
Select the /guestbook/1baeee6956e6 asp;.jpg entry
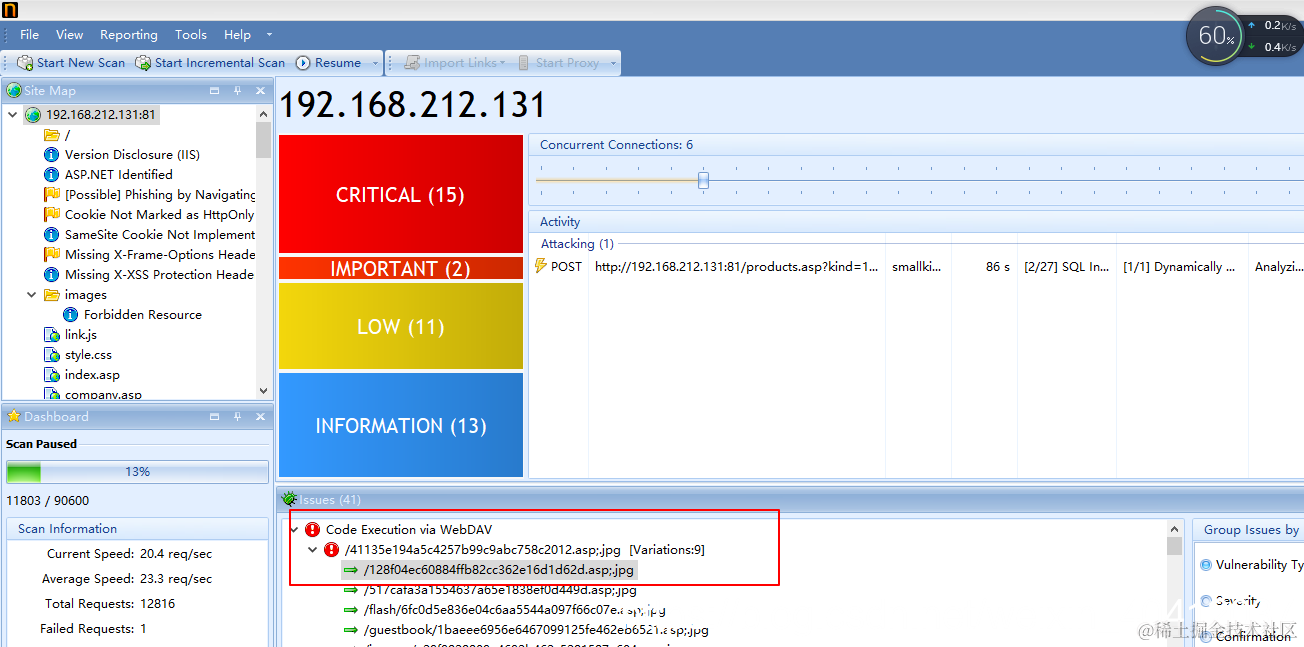pos(536,630)
